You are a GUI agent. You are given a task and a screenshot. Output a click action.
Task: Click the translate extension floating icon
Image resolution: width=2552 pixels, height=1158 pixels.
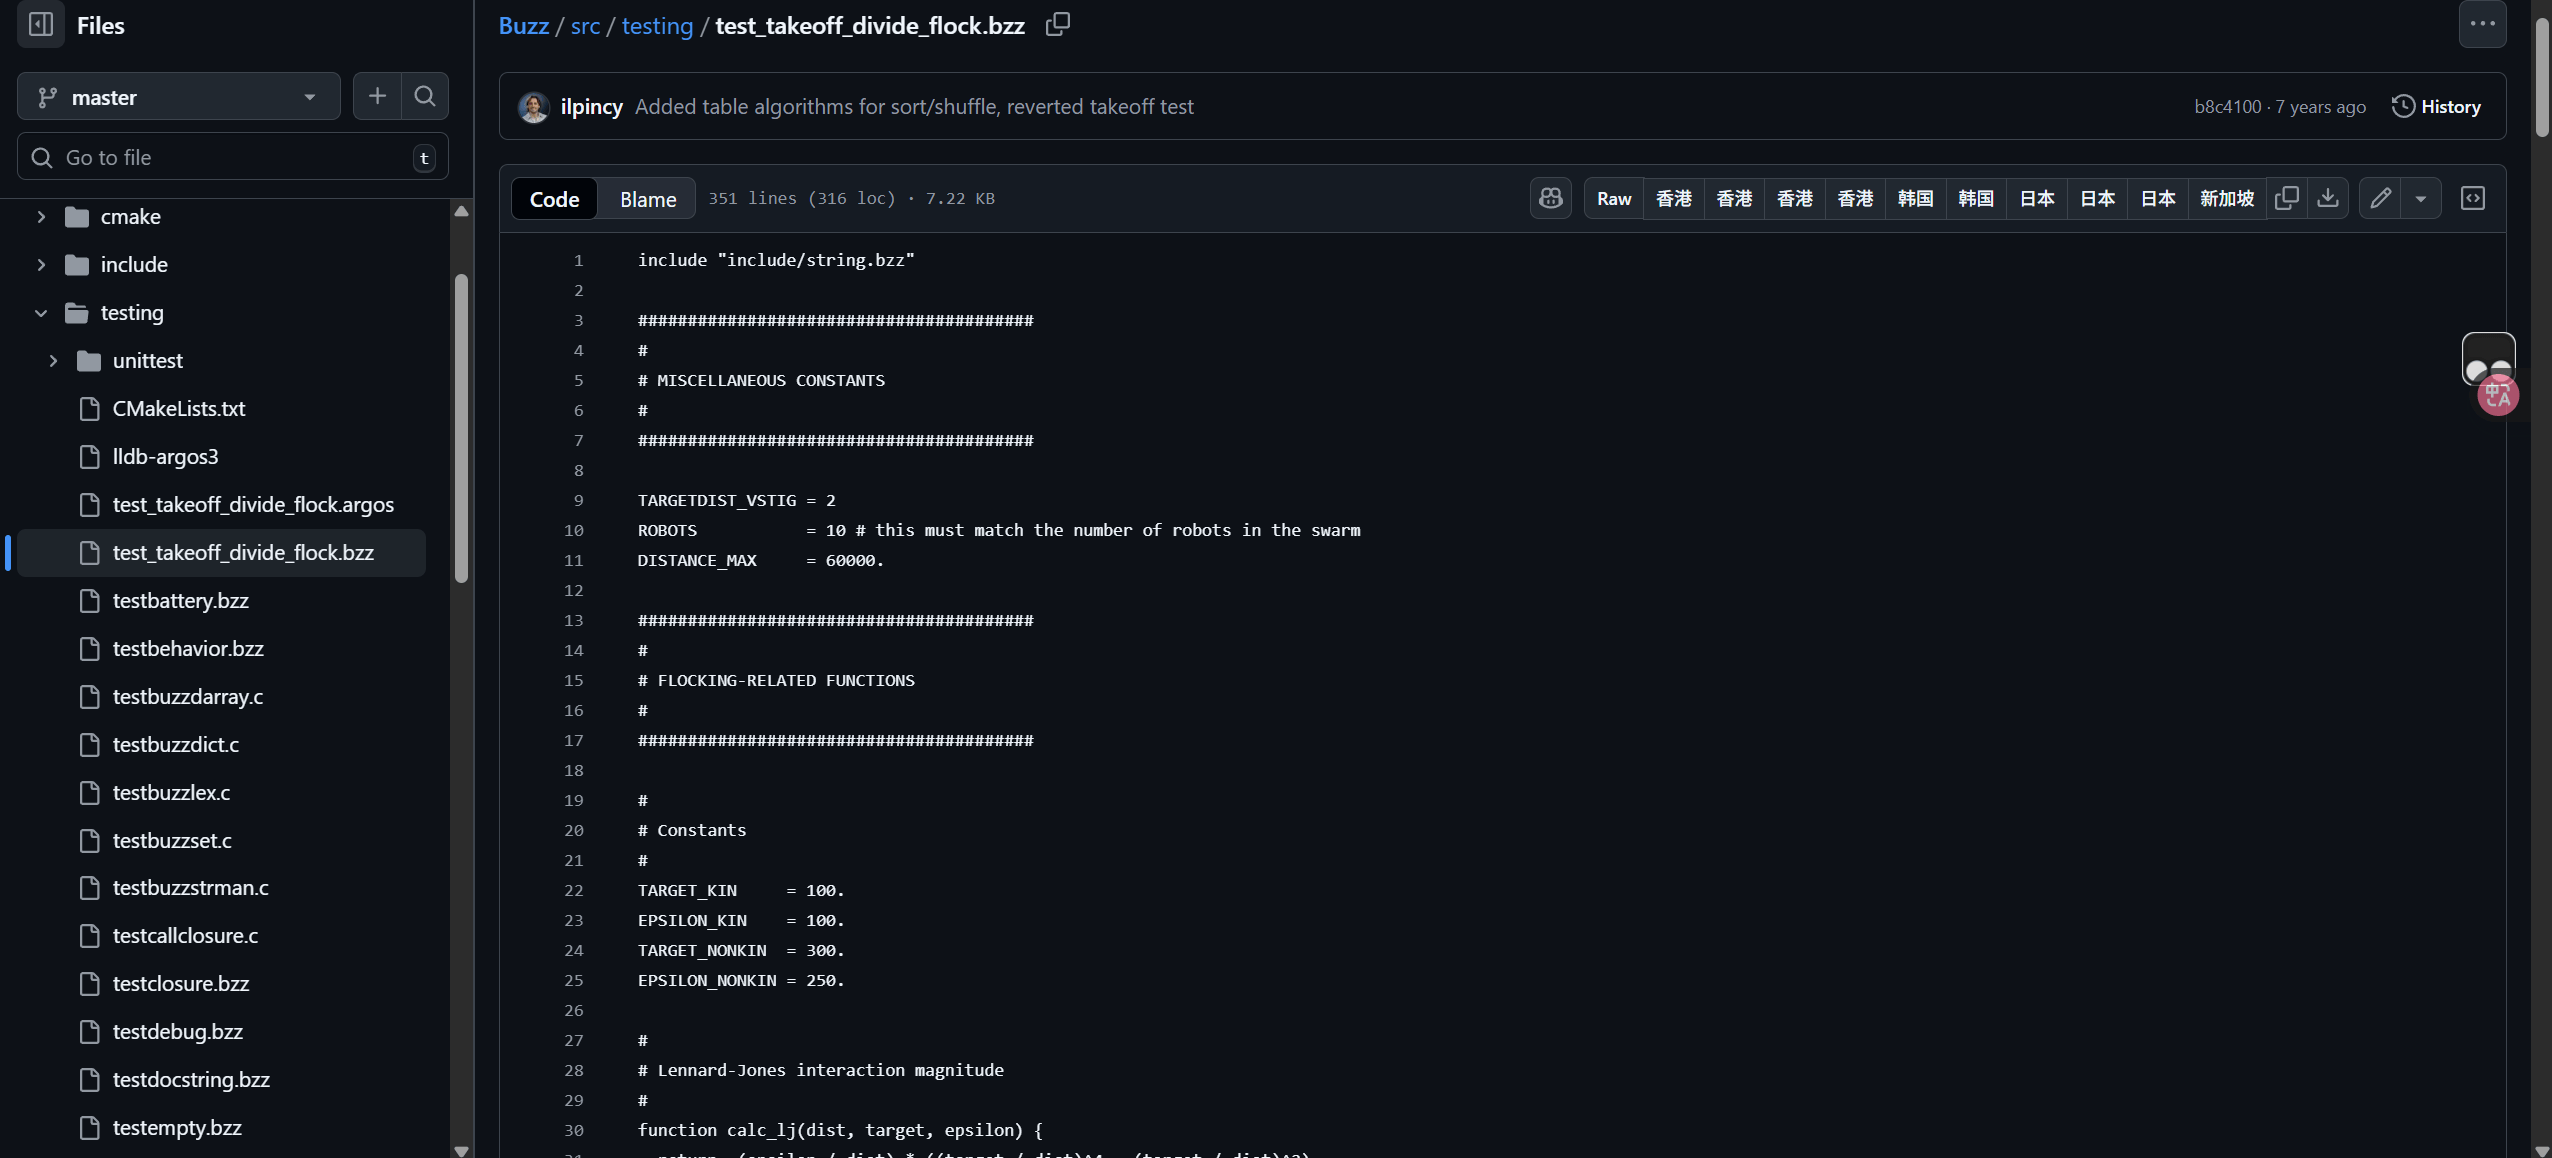(2497, 395)
